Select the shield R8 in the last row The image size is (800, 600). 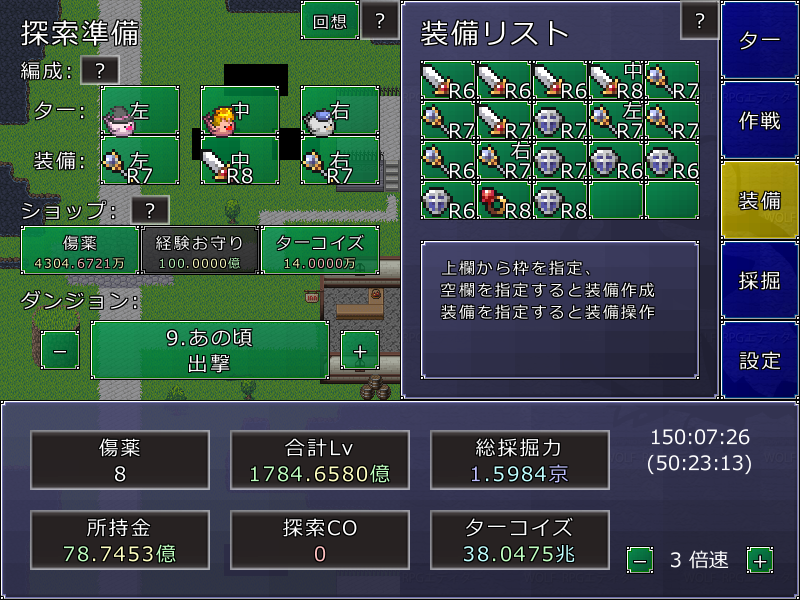coord(560,200)
